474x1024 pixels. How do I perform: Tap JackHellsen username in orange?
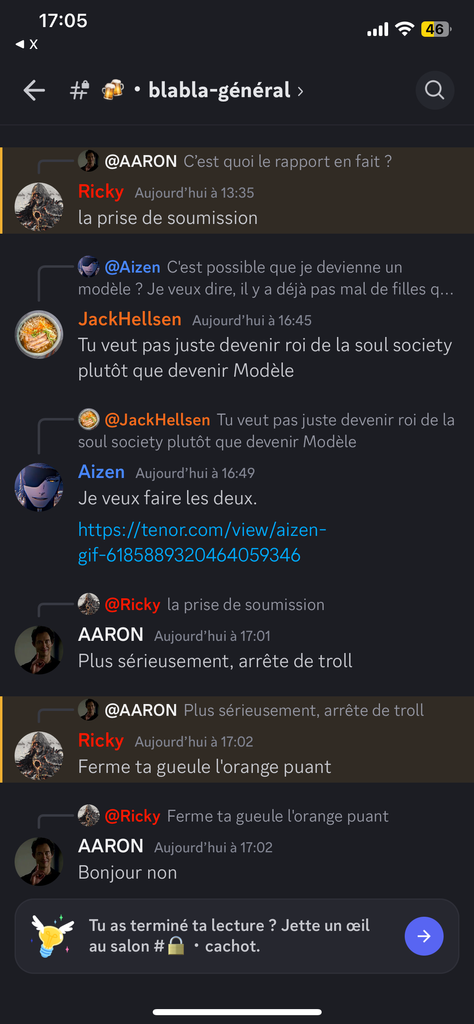click(x=129, y=319)
